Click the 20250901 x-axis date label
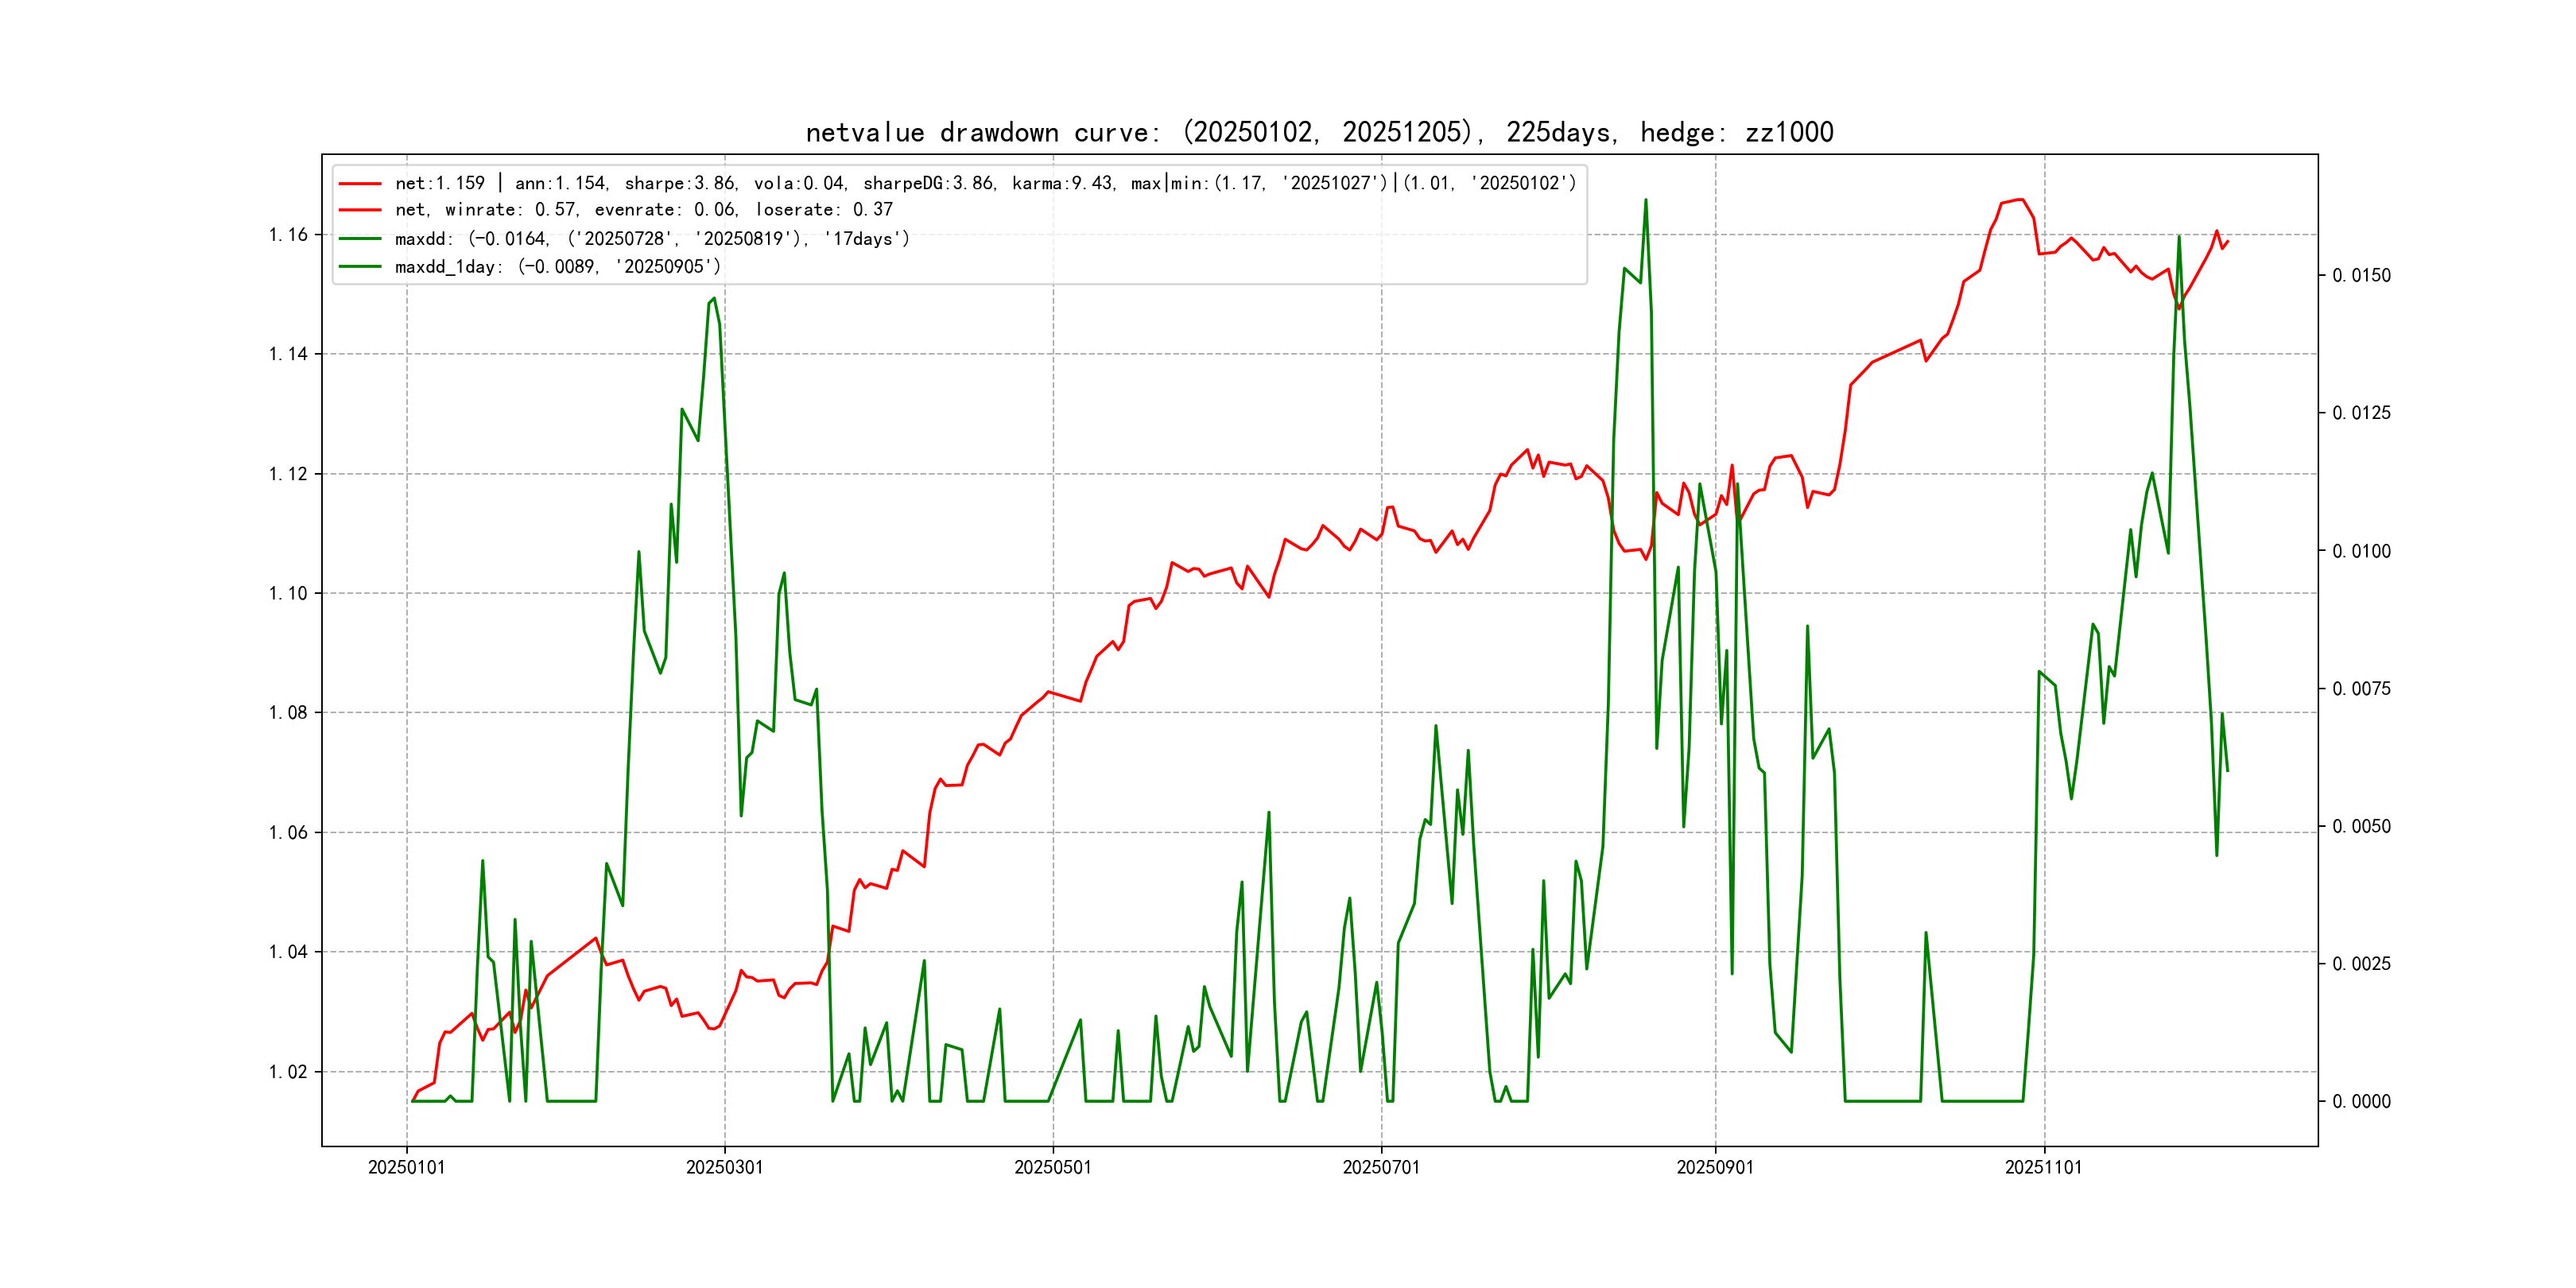 point(1715,1167)
